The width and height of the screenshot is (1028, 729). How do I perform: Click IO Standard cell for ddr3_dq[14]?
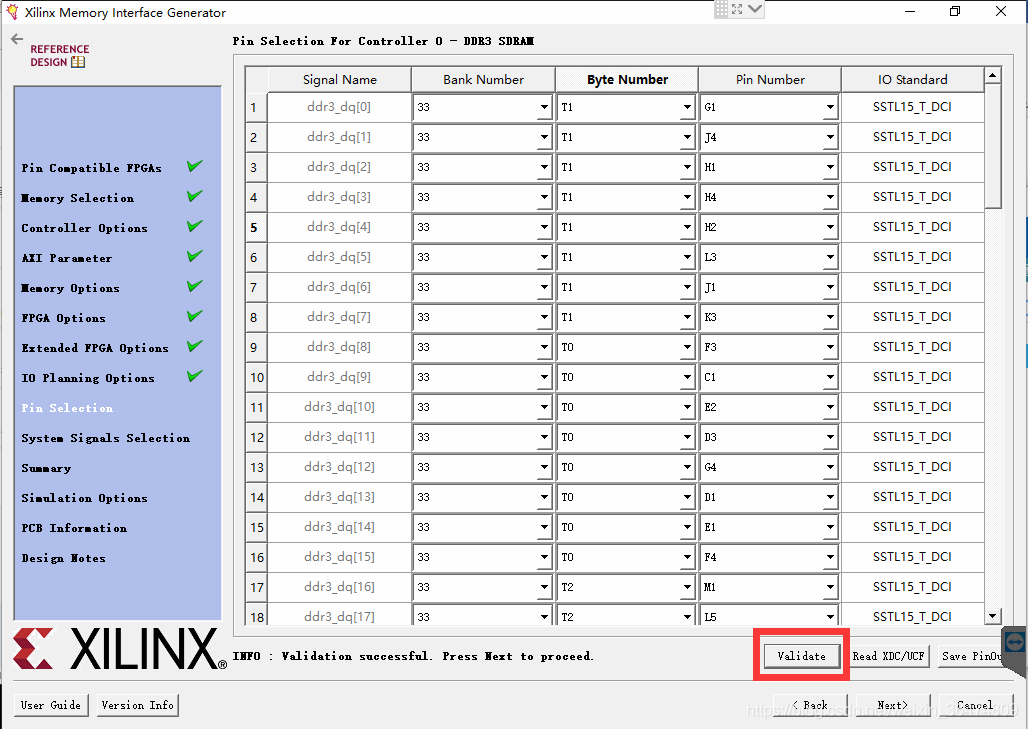tap(912, 526)
